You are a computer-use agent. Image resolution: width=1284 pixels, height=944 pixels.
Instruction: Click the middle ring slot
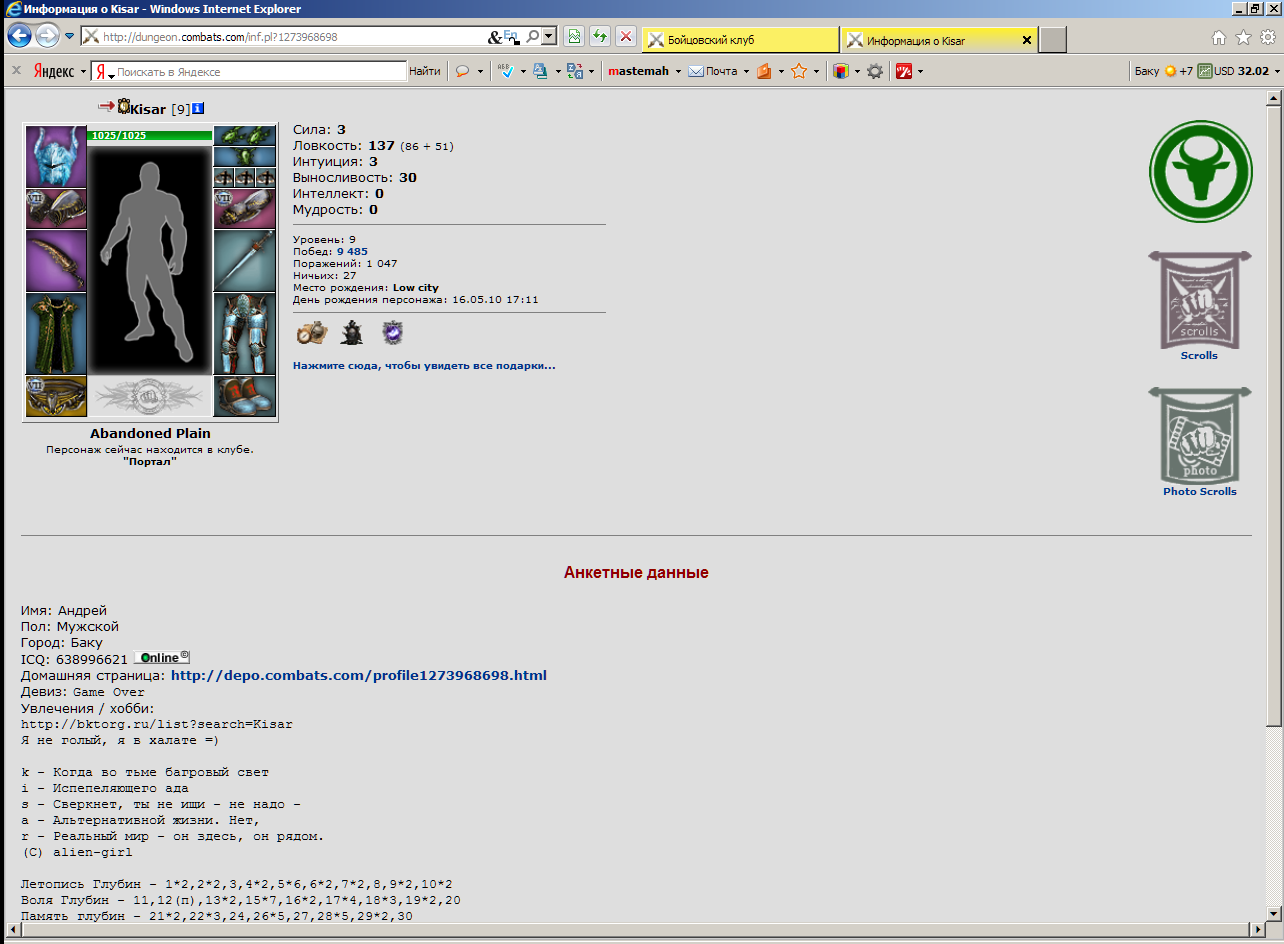244,177
